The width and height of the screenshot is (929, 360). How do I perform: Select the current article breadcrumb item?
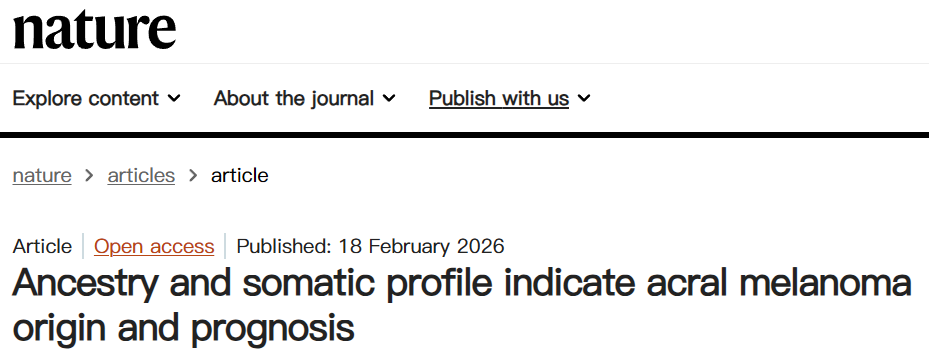click(x=240, y=175)
